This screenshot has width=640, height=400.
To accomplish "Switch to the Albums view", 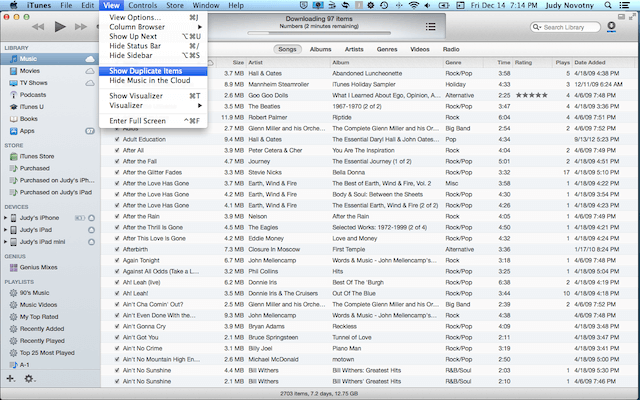I will 320,49.
